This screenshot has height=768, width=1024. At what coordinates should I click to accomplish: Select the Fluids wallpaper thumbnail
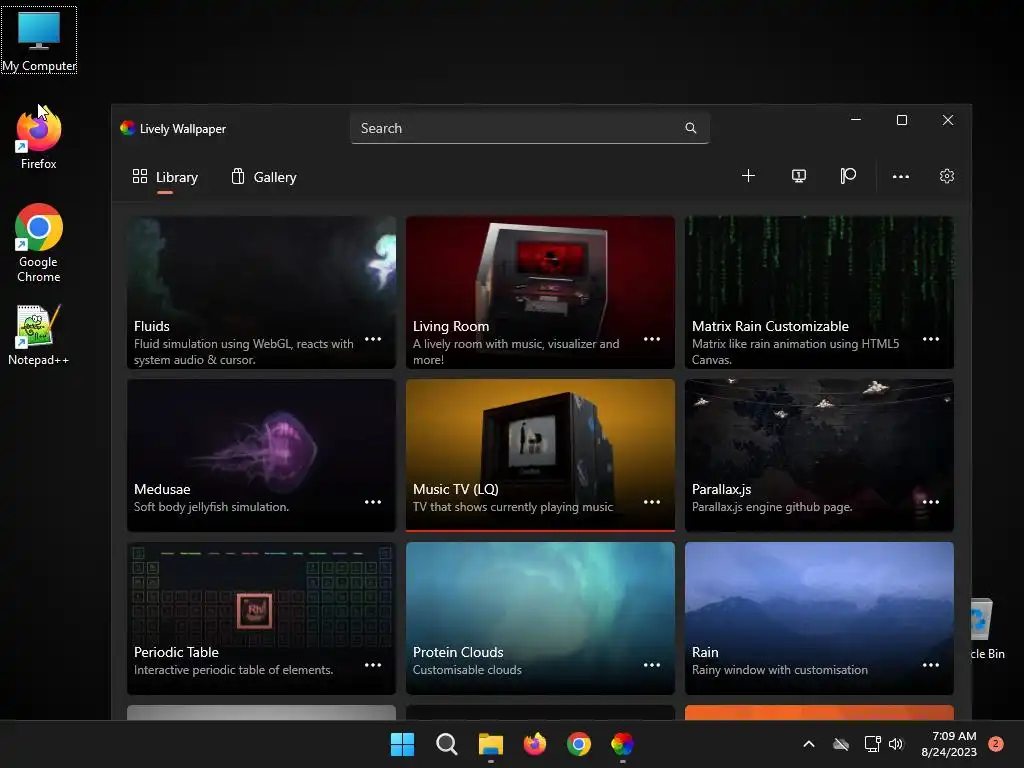(261, 293)
